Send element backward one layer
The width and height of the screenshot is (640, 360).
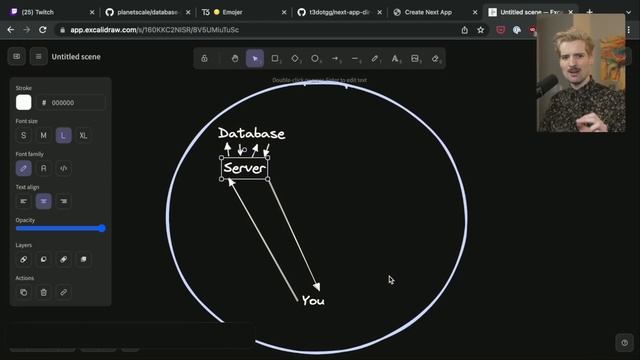(x=43, y=259)
